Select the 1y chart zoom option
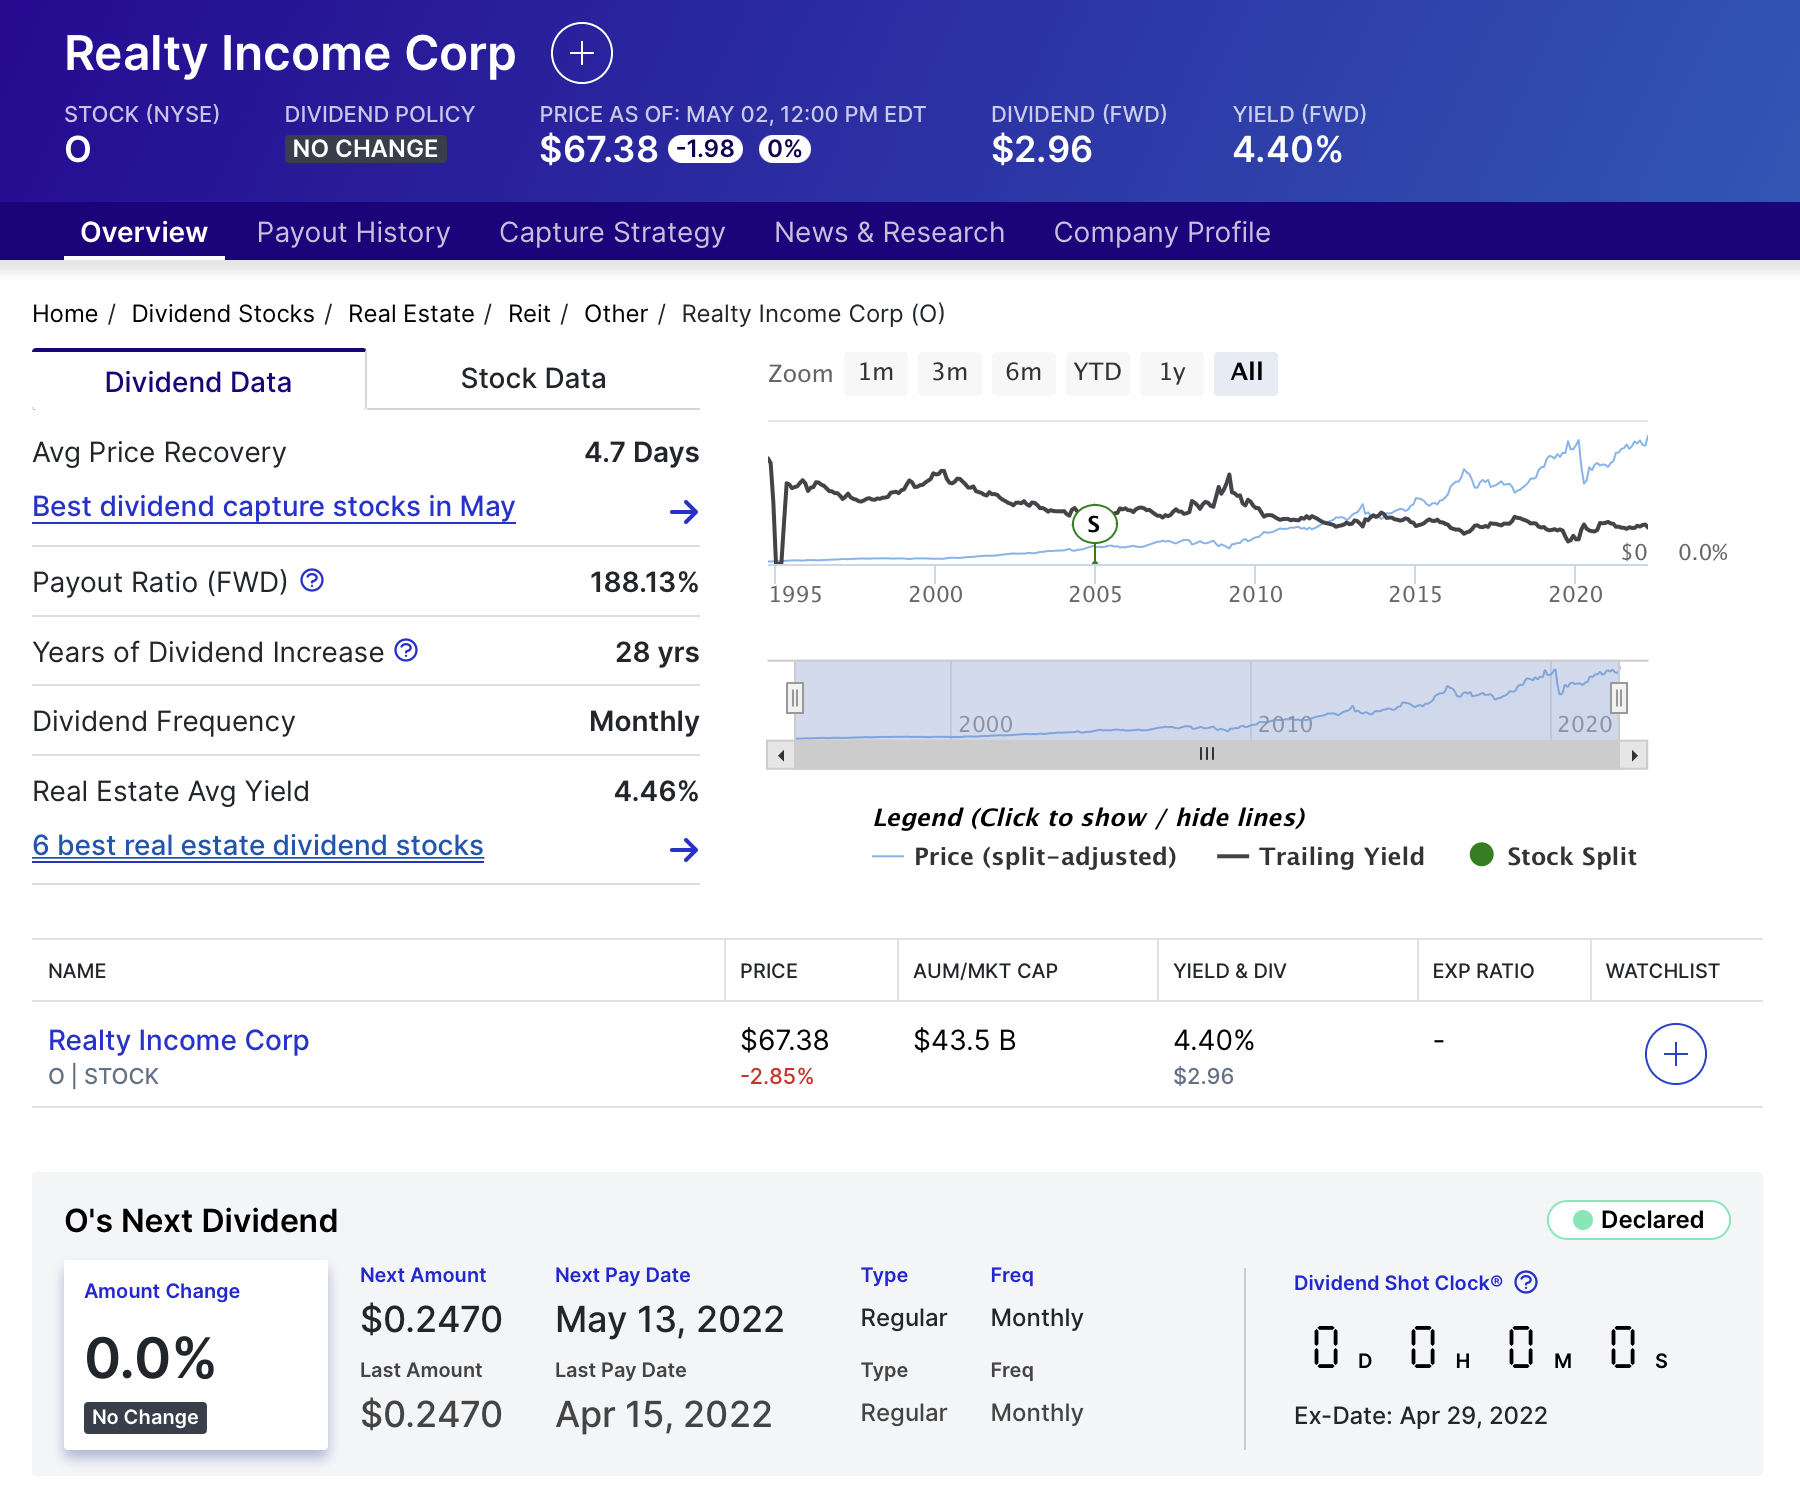 (x=1172, y=372)
